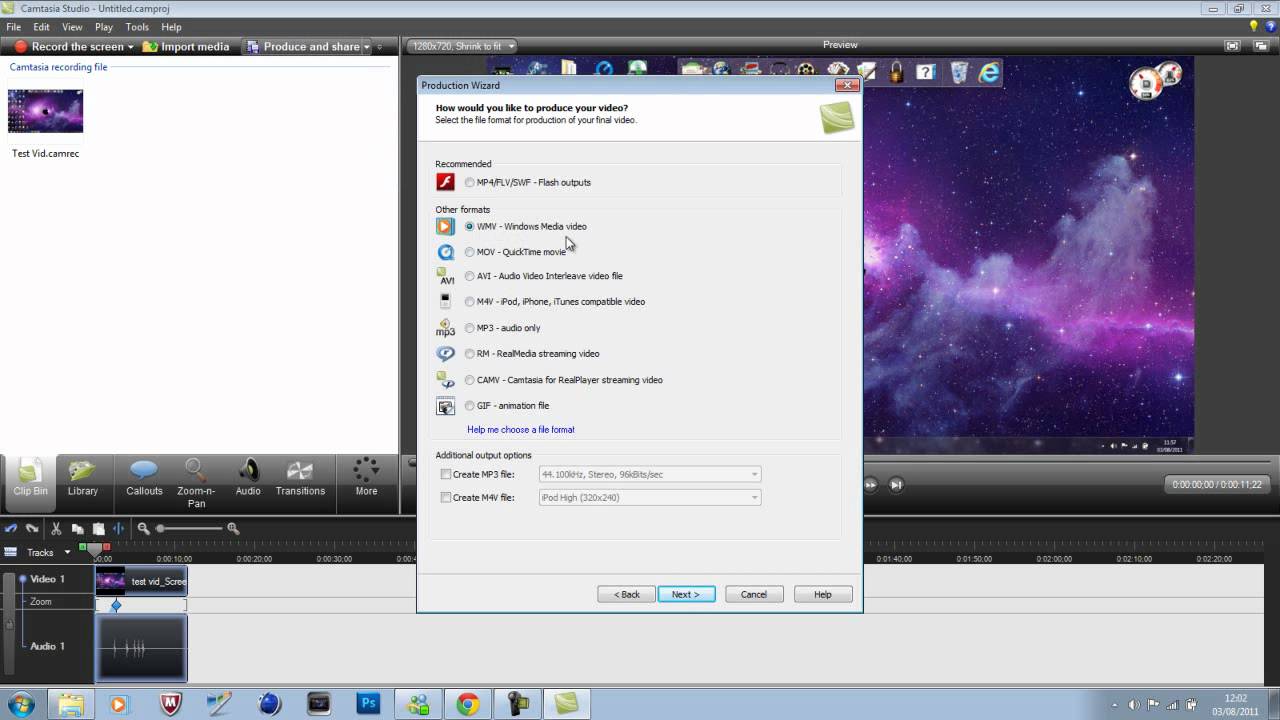Open the 1280x720 Shrink to fit dropdown
This screenshot has width=1280, height=720.
click(462, 46)
